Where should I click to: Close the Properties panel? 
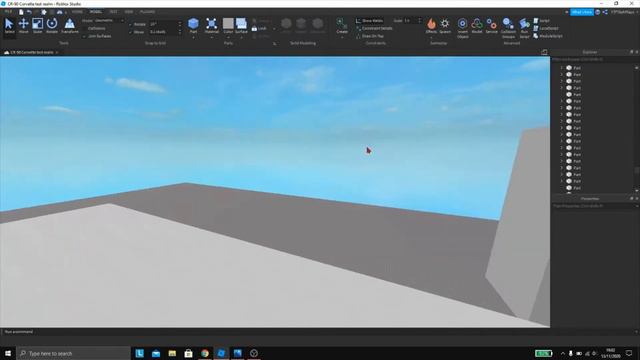pyautogui.click(x=637, y=198)
